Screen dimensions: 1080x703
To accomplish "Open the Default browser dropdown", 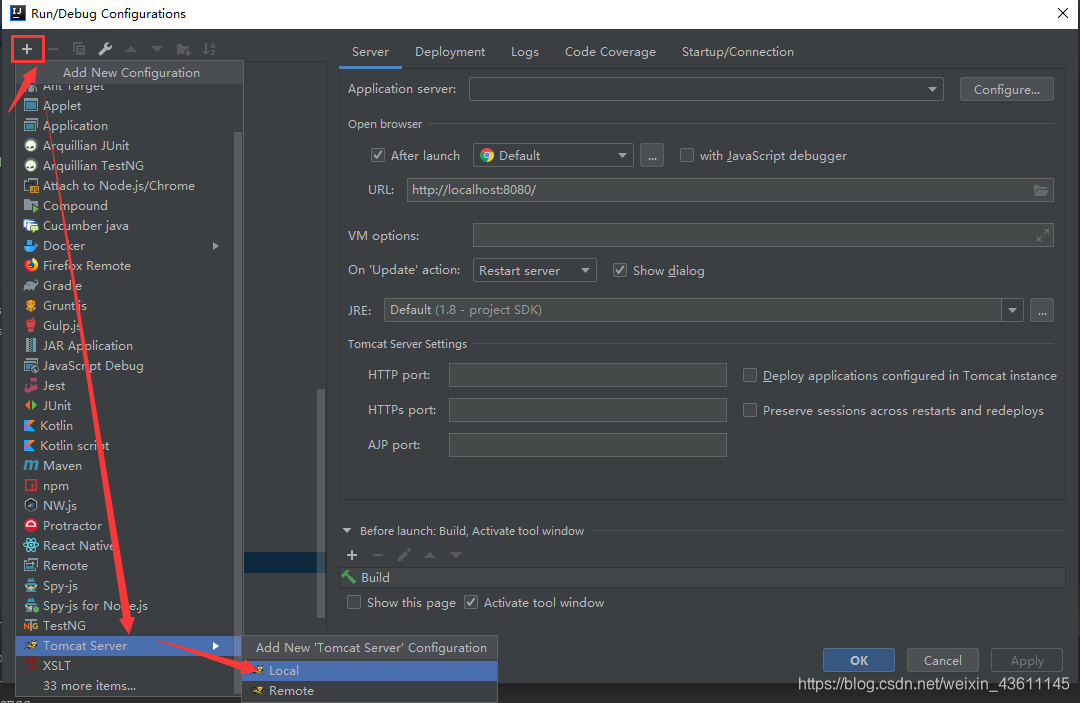I will coord(553,156).
